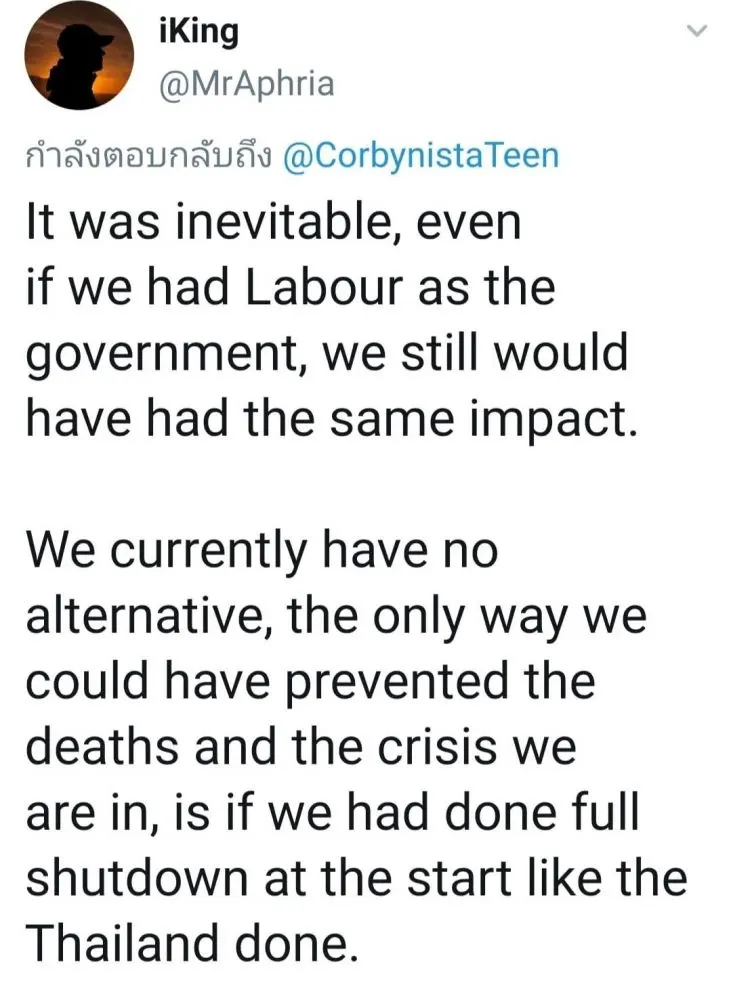This screenshot has width=731, height=1000.
Task: Click the line "have had the same impact."
Action: click(330, 418)
